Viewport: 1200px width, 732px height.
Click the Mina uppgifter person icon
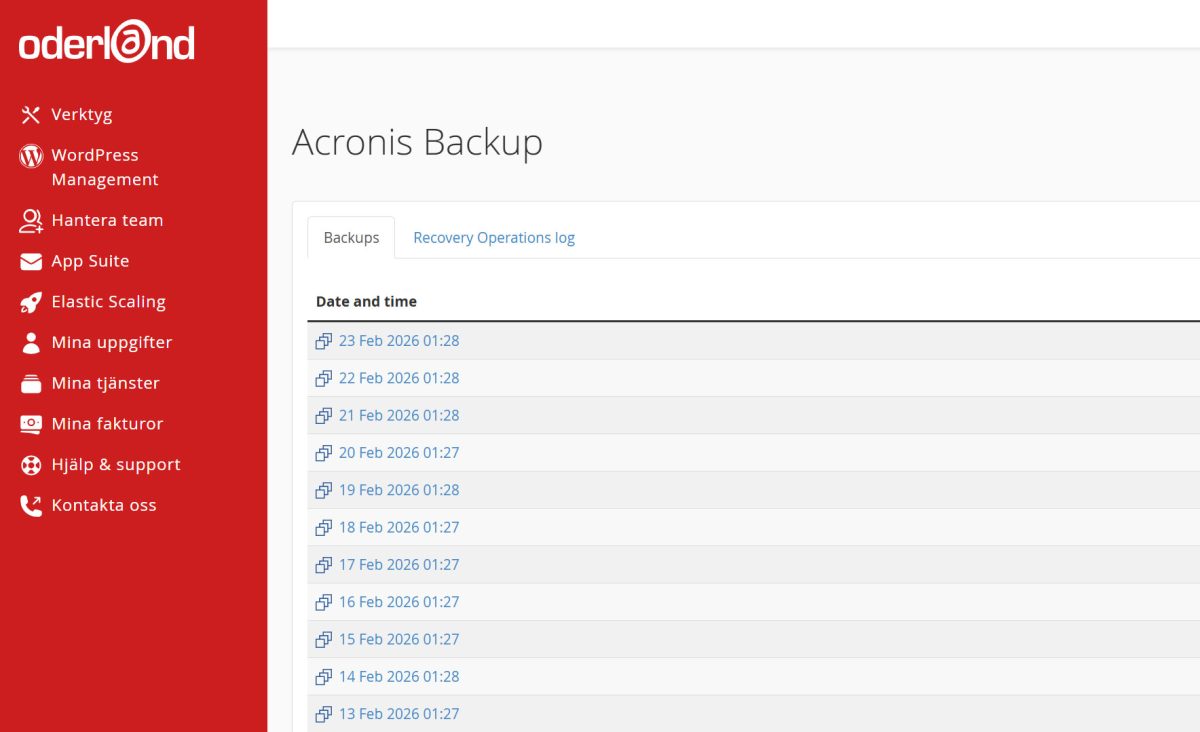pos(31,343)
